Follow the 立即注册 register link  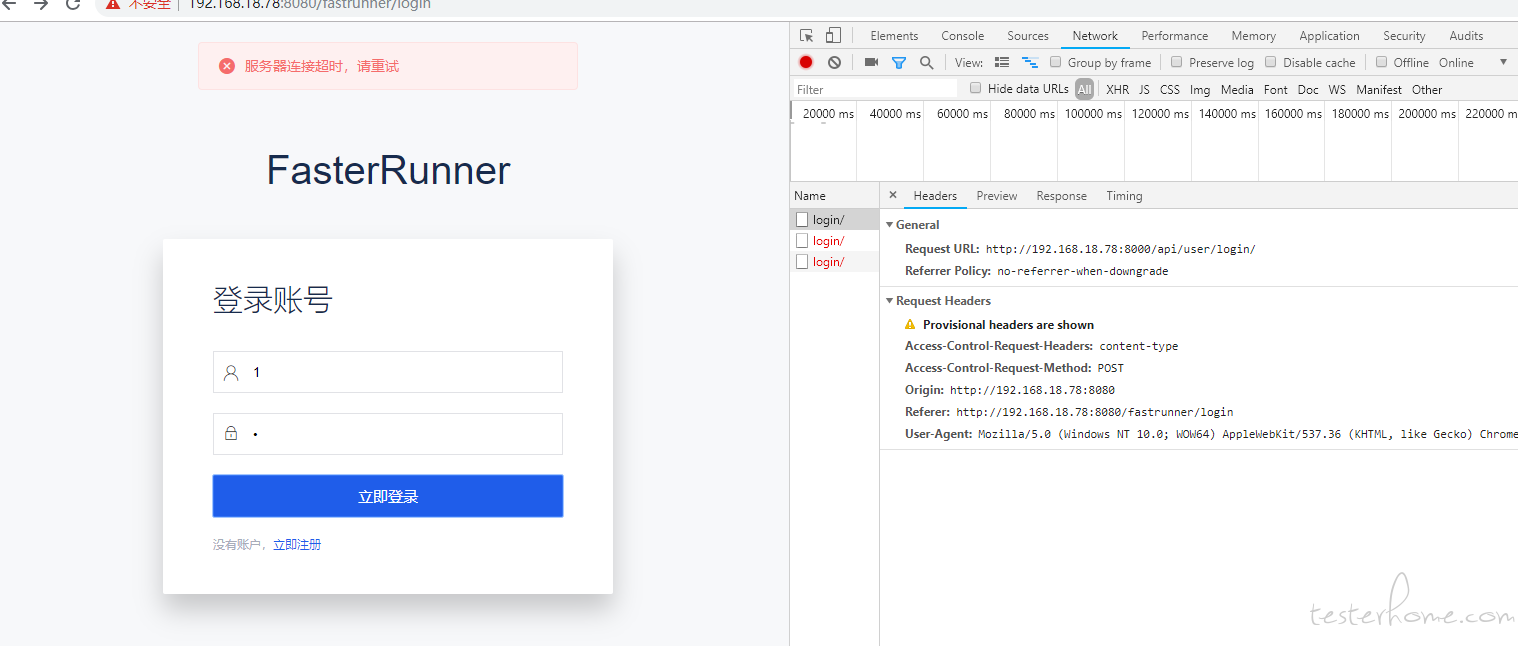pos(297,545)
